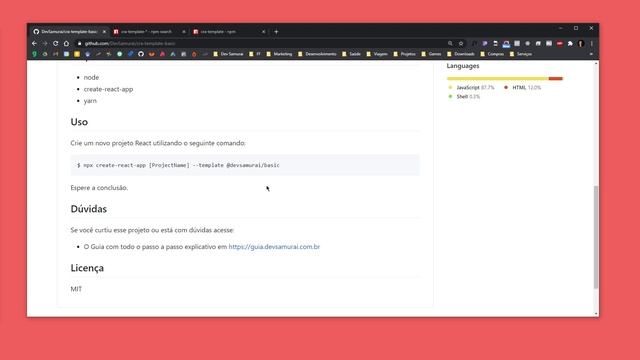Click the red HTML portion of language bar
Screen dimensions: 640x360
556,78
